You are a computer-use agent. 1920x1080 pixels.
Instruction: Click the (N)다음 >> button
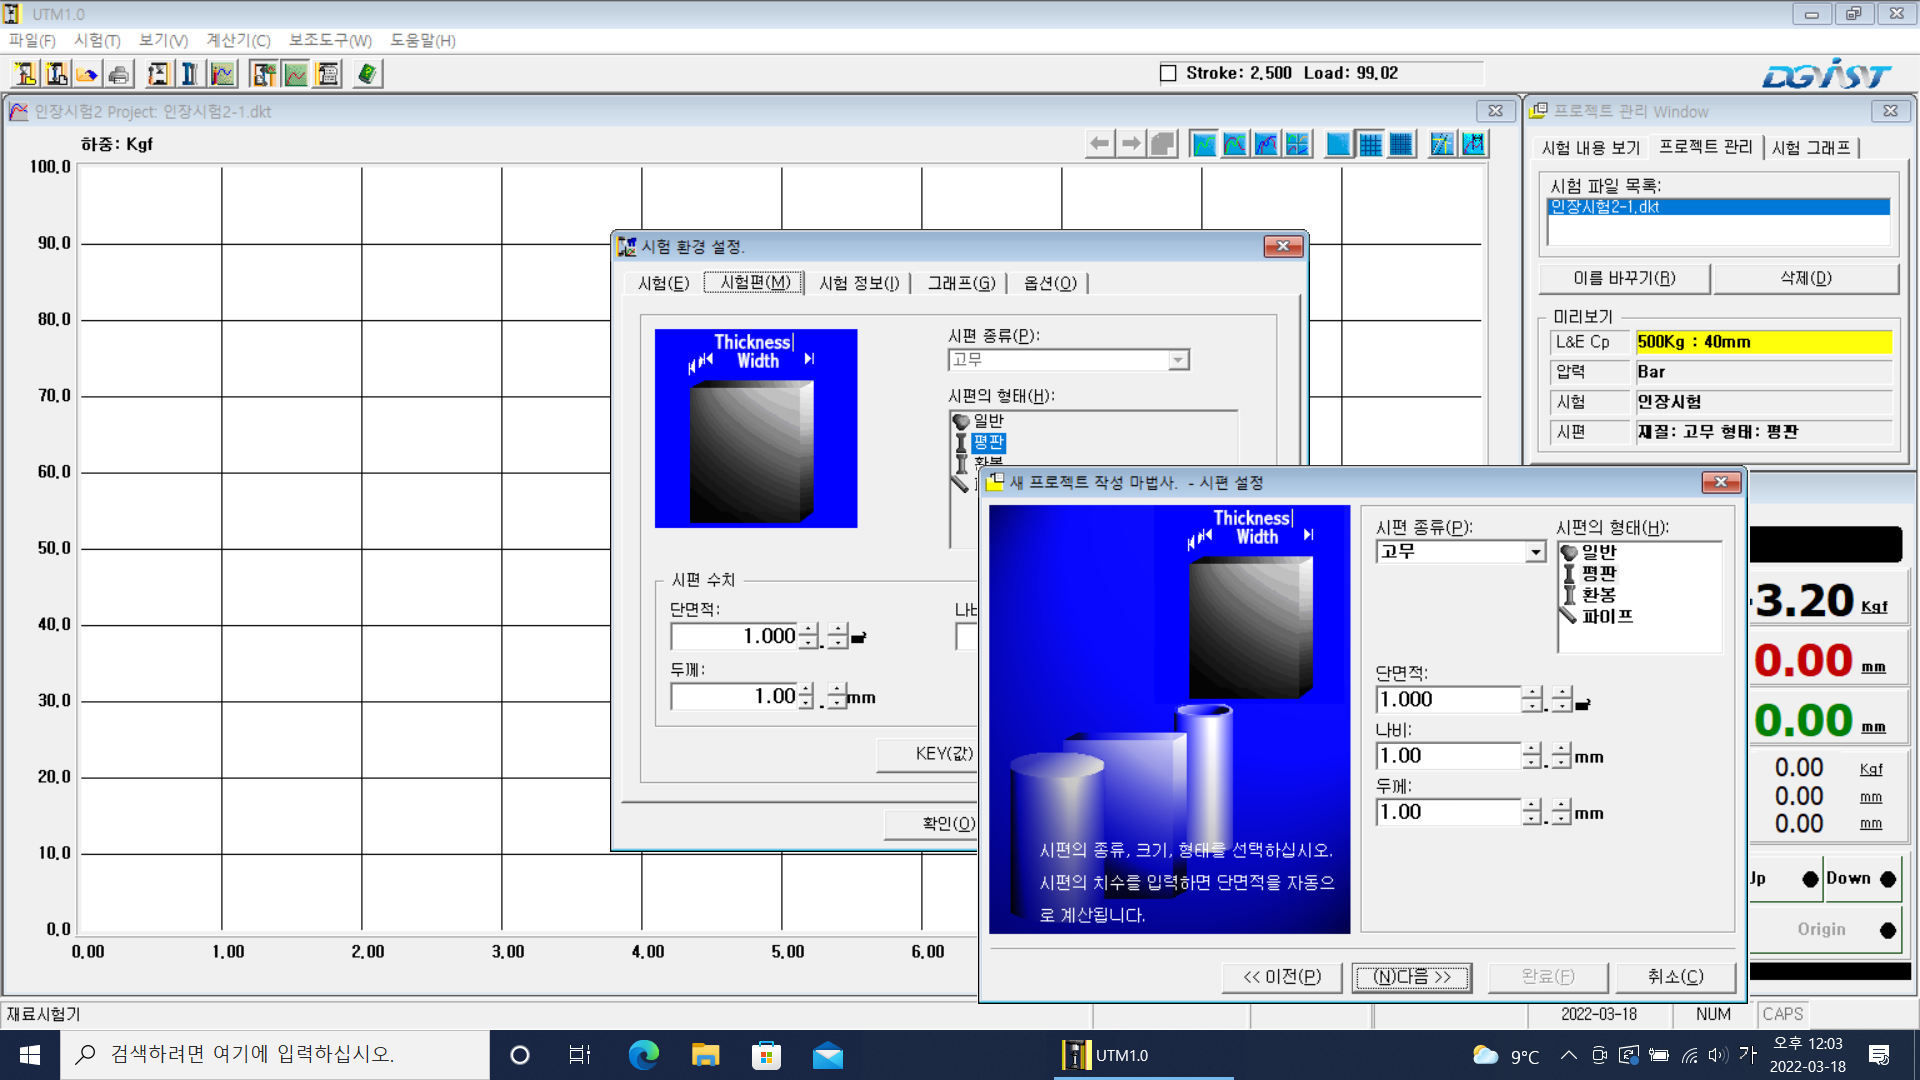point(1412,977)
